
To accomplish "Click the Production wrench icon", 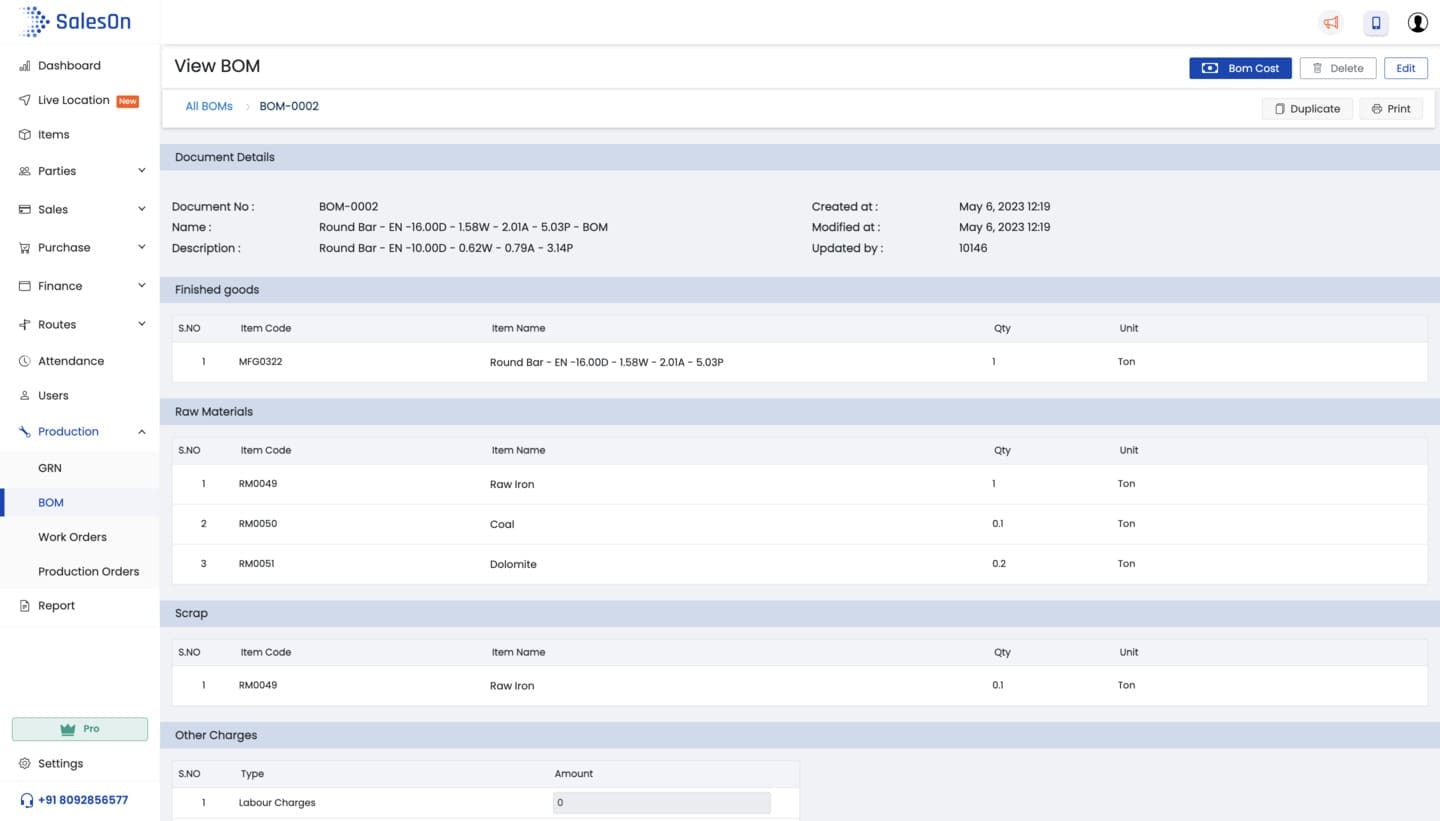I will click(25, 432).
